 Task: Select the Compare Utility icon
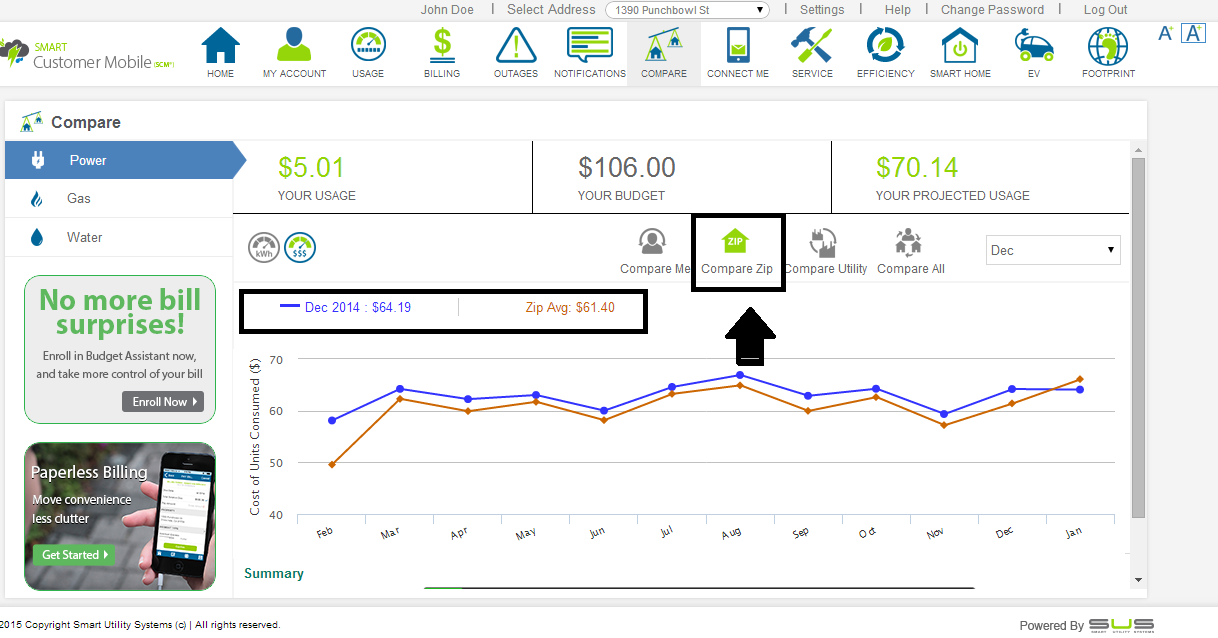(823, 243)
